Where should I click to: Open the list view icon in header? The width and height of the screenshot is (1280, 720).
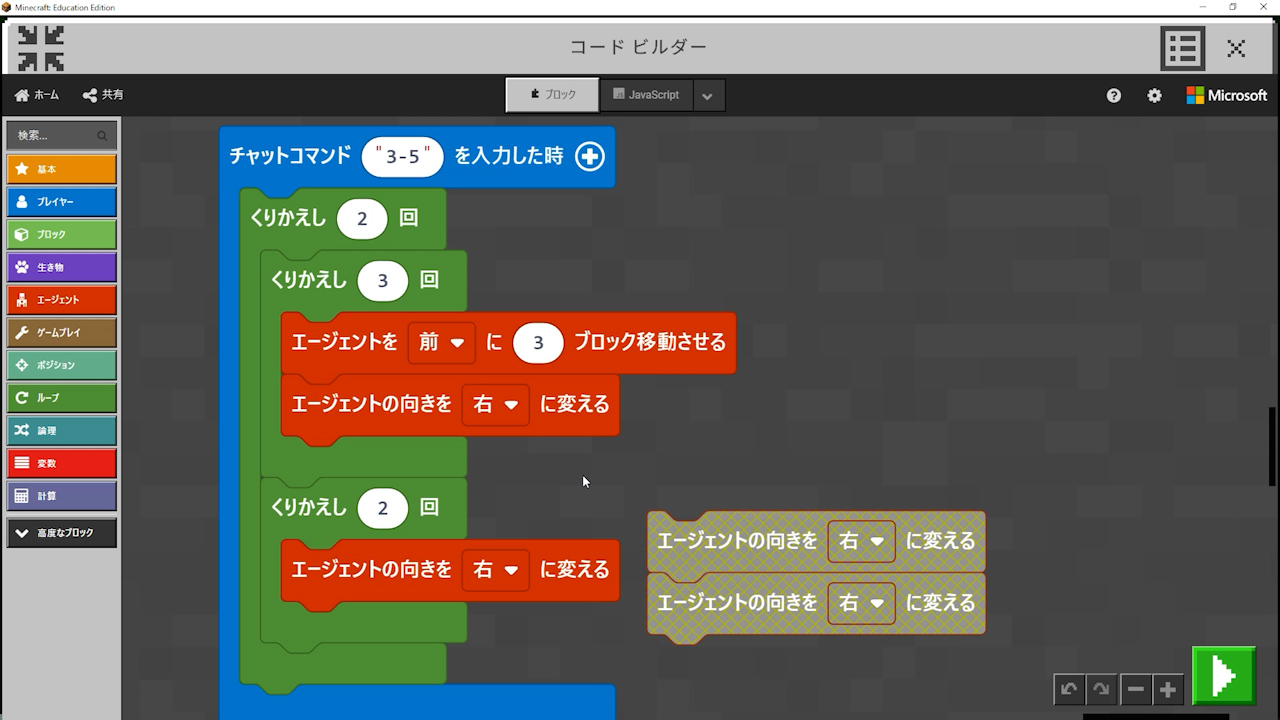tap(1182, 48)
